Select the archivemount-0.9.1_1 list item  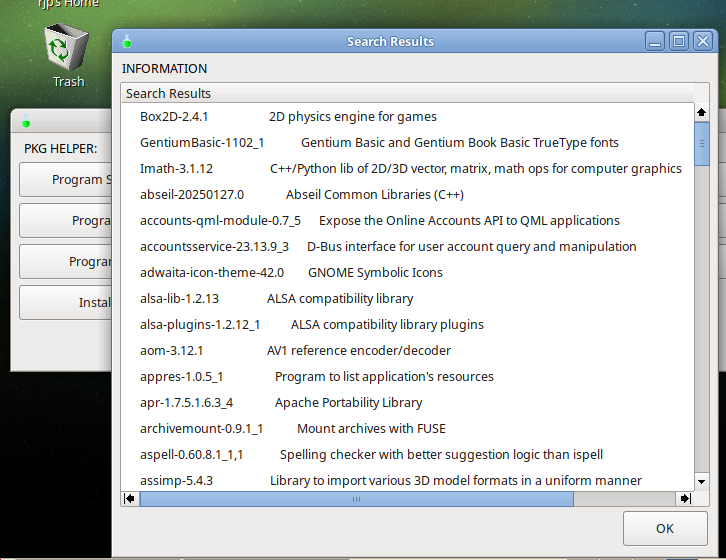click(x=201, y=428)
